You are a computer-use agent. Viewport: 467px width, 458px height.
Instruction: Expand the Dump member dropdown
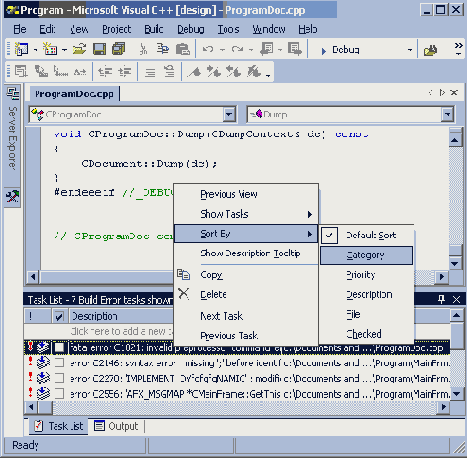[447, 114]
